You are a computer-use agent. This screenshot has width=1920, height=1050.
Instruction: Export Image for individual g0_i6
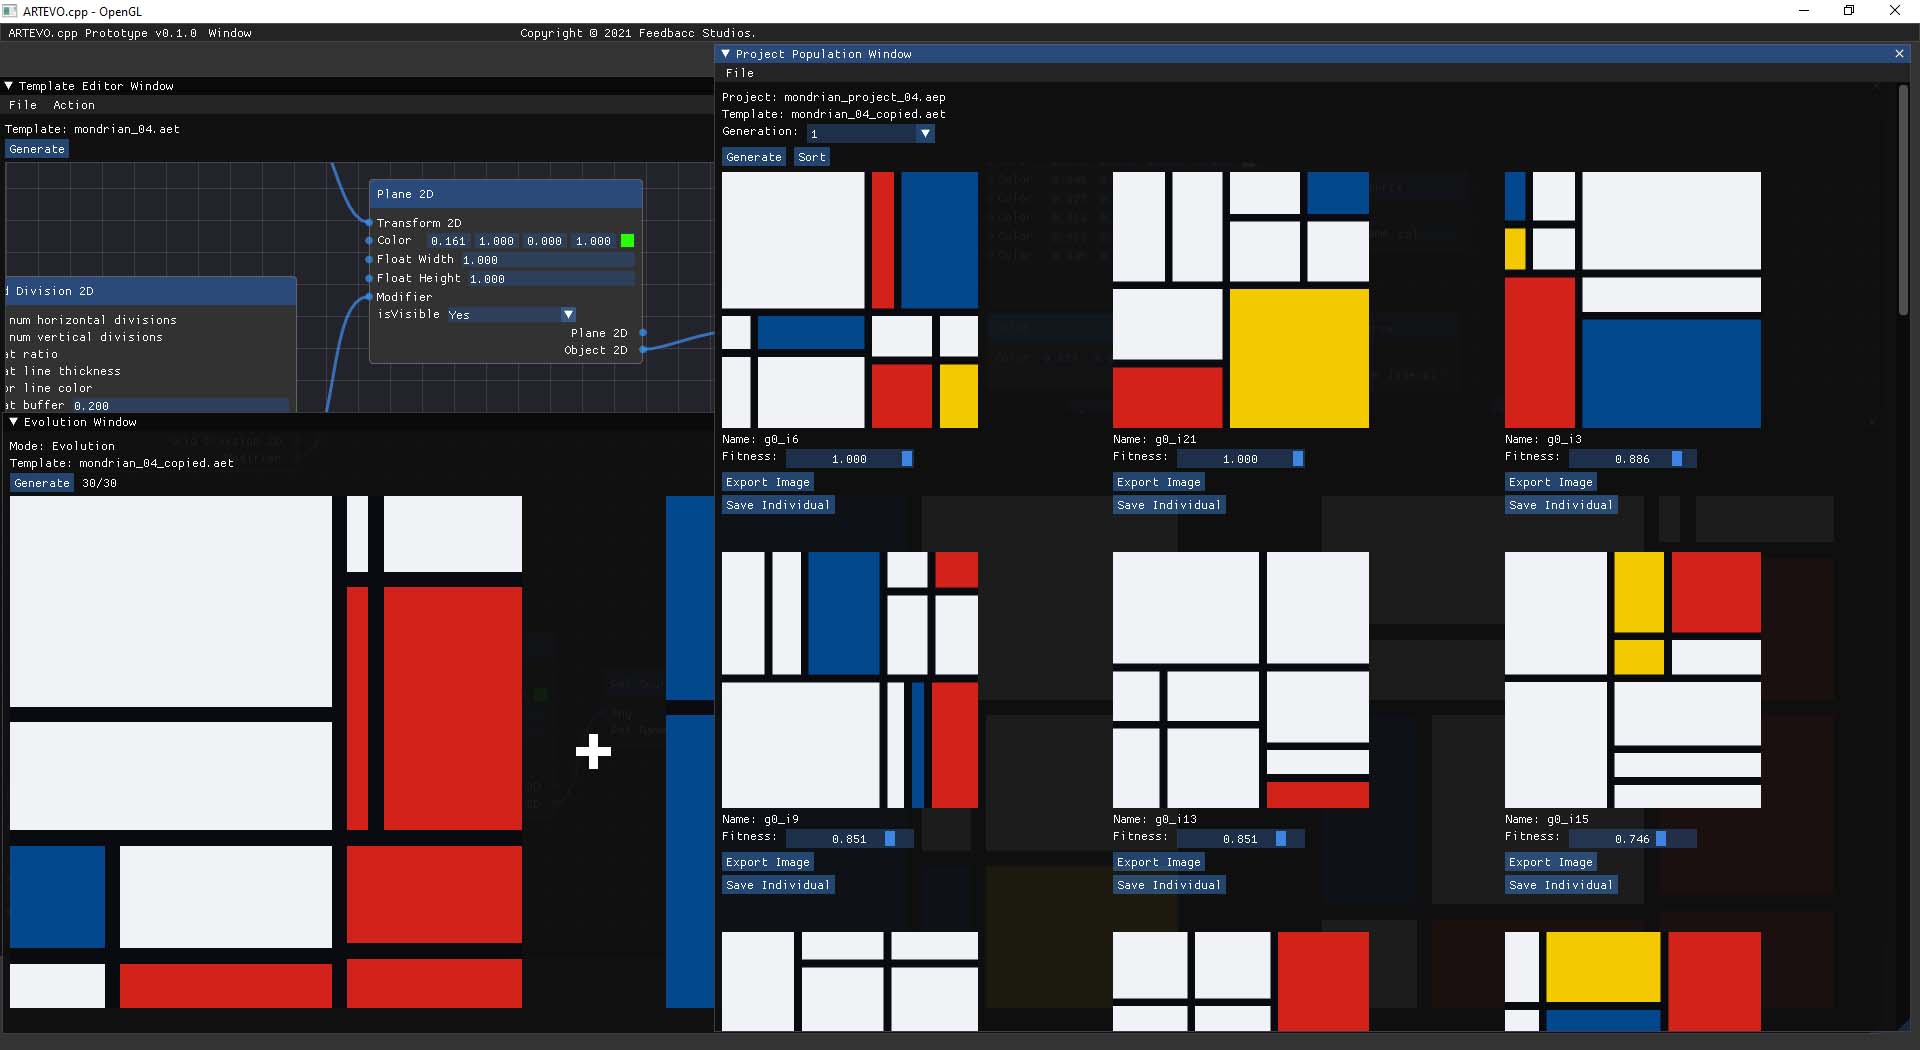[768, 482]
